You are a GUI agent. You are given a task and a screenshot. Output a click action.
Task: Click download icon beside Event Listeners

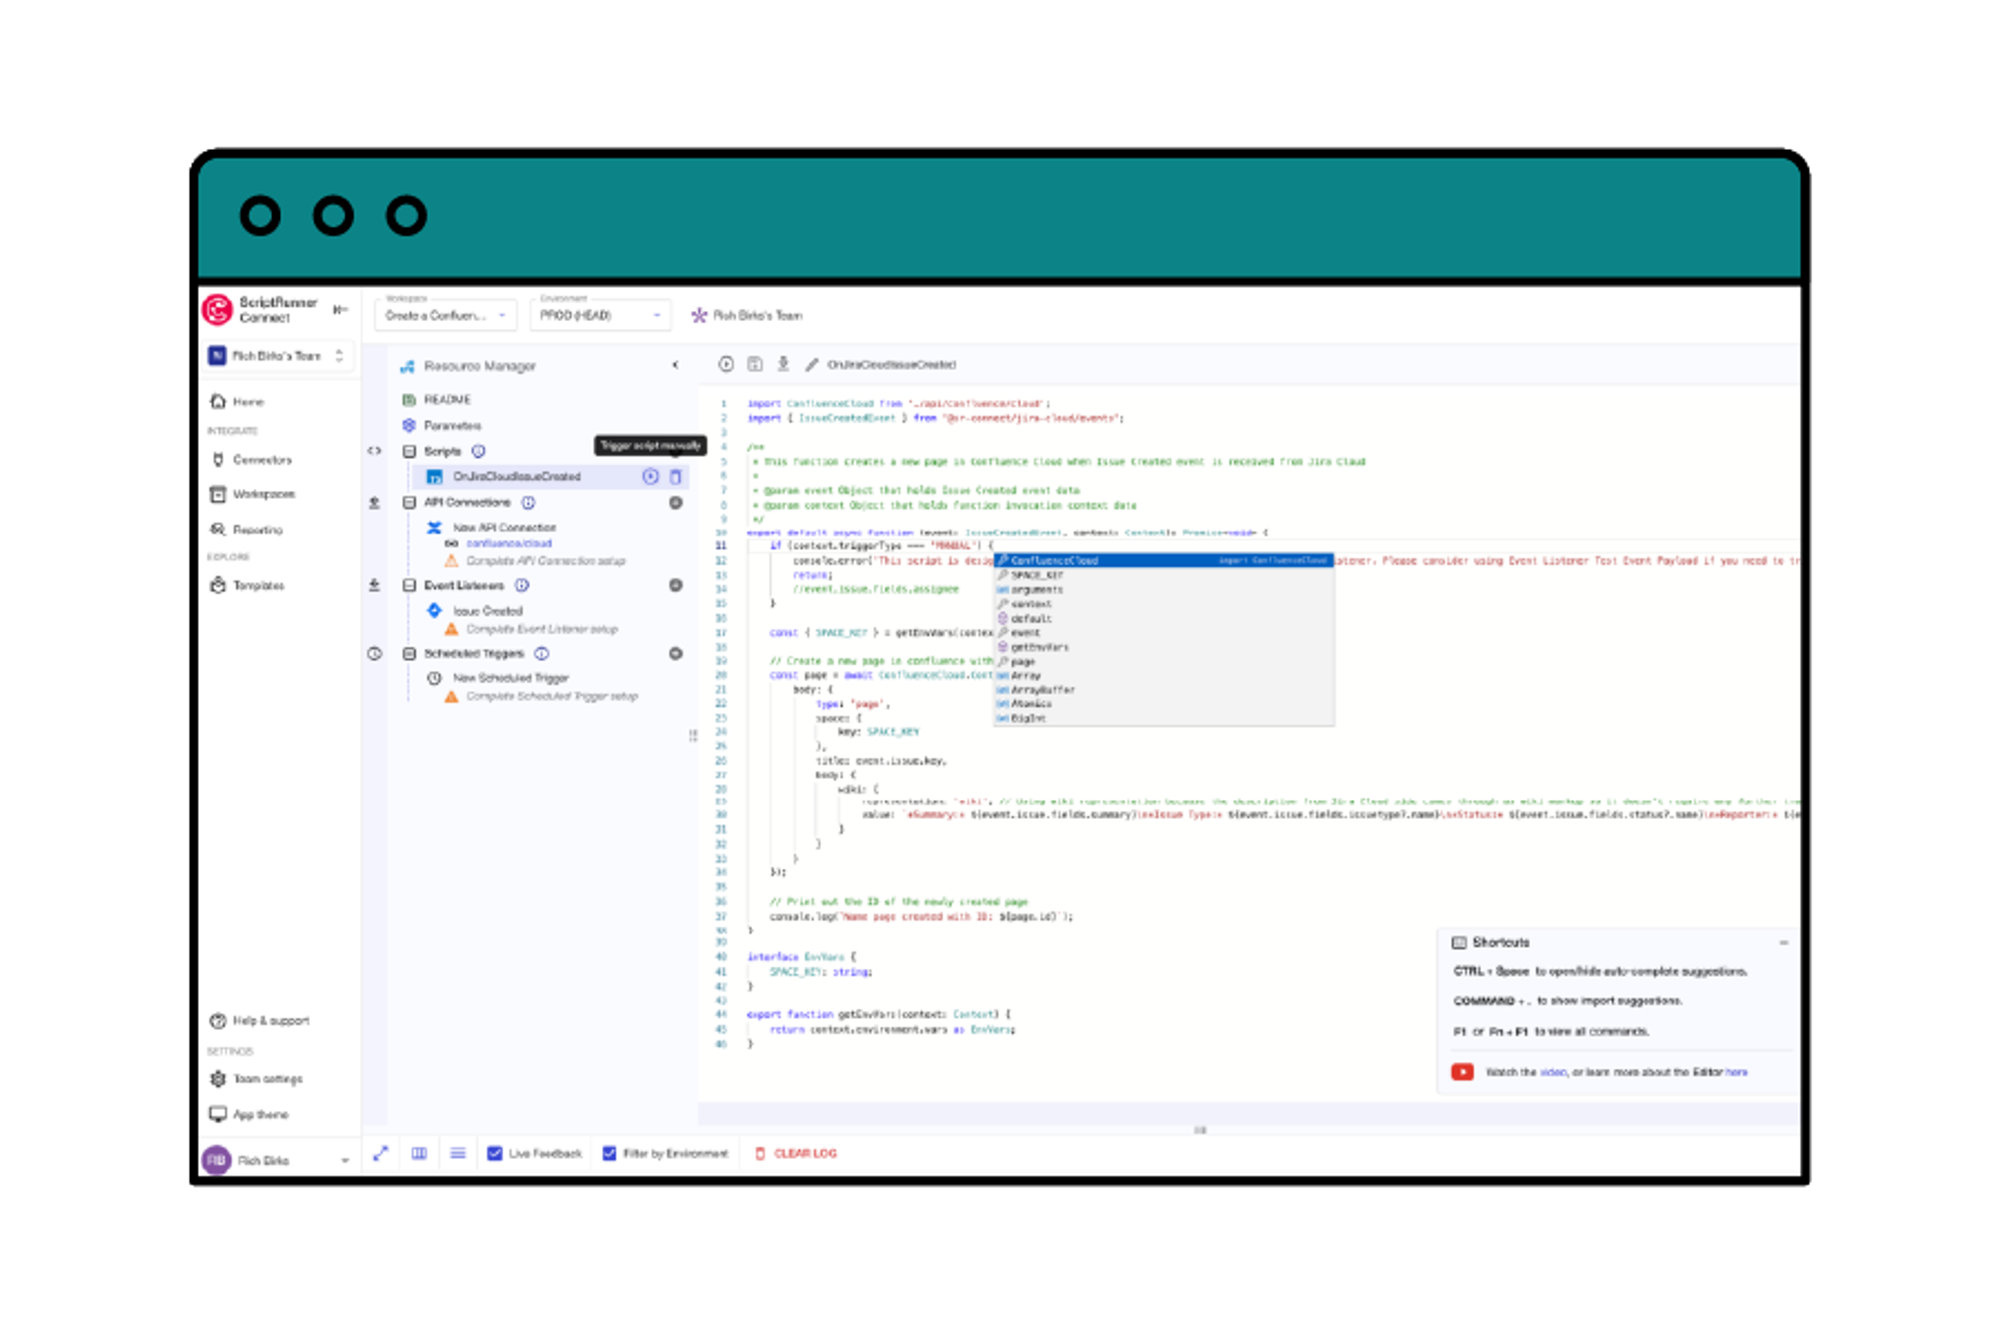coord(375,586)
